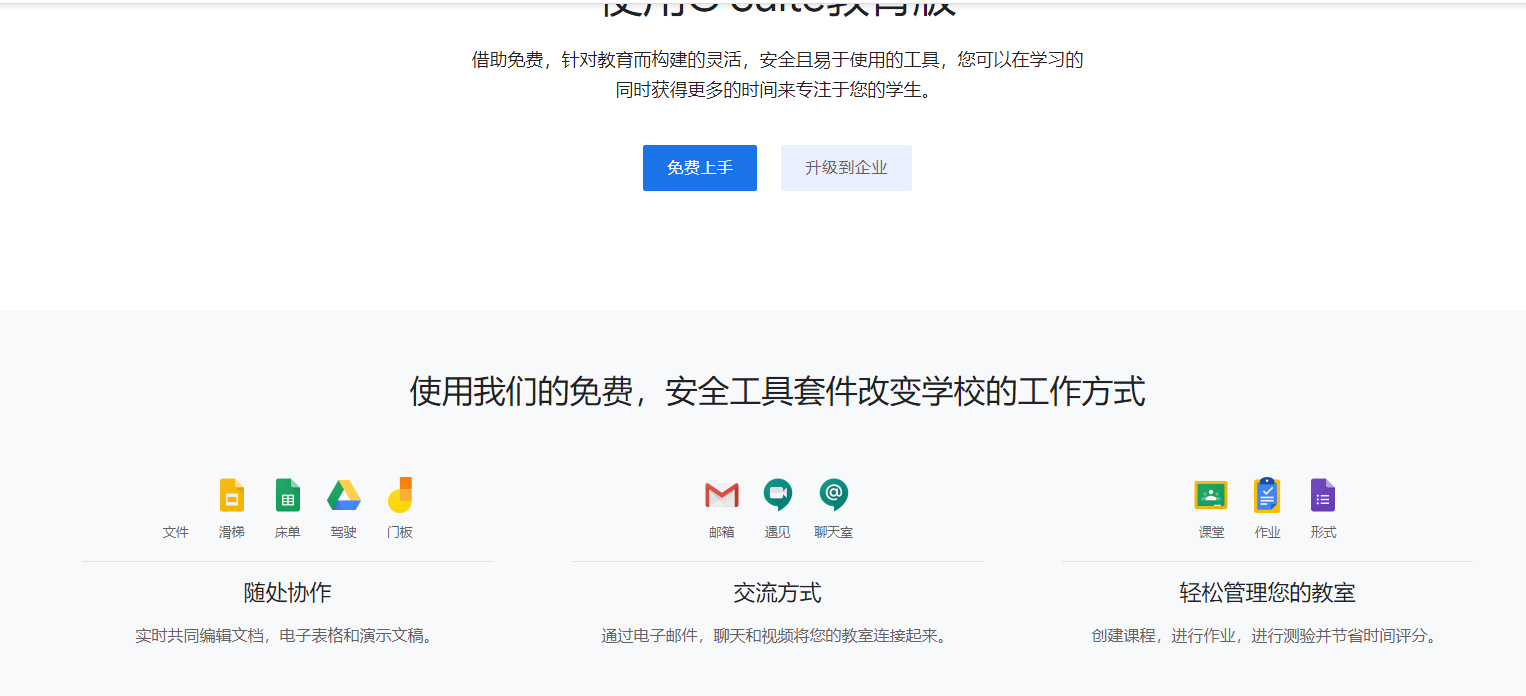Click the intro paragraph starting 借助免费

click(x=778, y=75)
